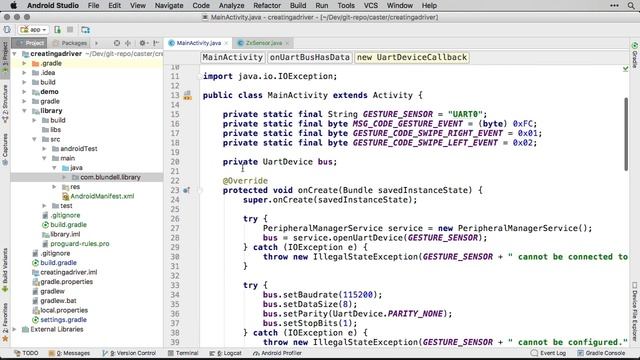
Task: Click MainActivity breadcrumb
Action: coord(232,57)
